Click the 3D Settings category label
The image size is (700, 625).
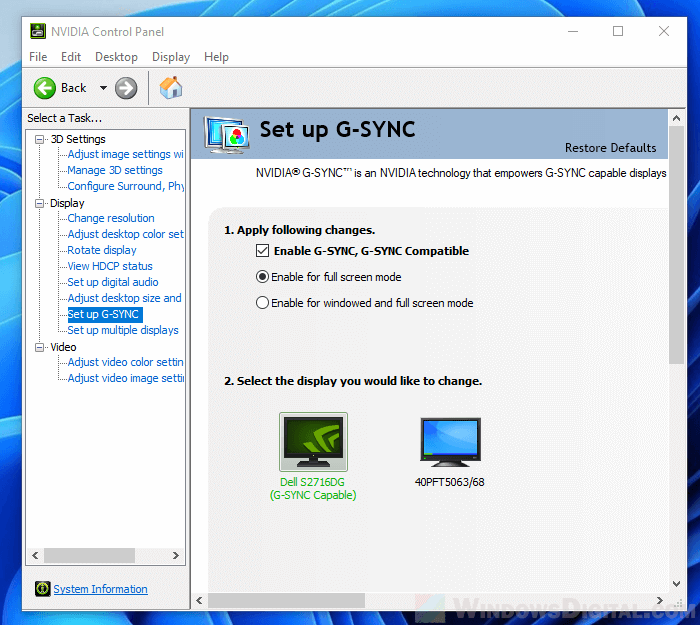[x=78, y=139]
